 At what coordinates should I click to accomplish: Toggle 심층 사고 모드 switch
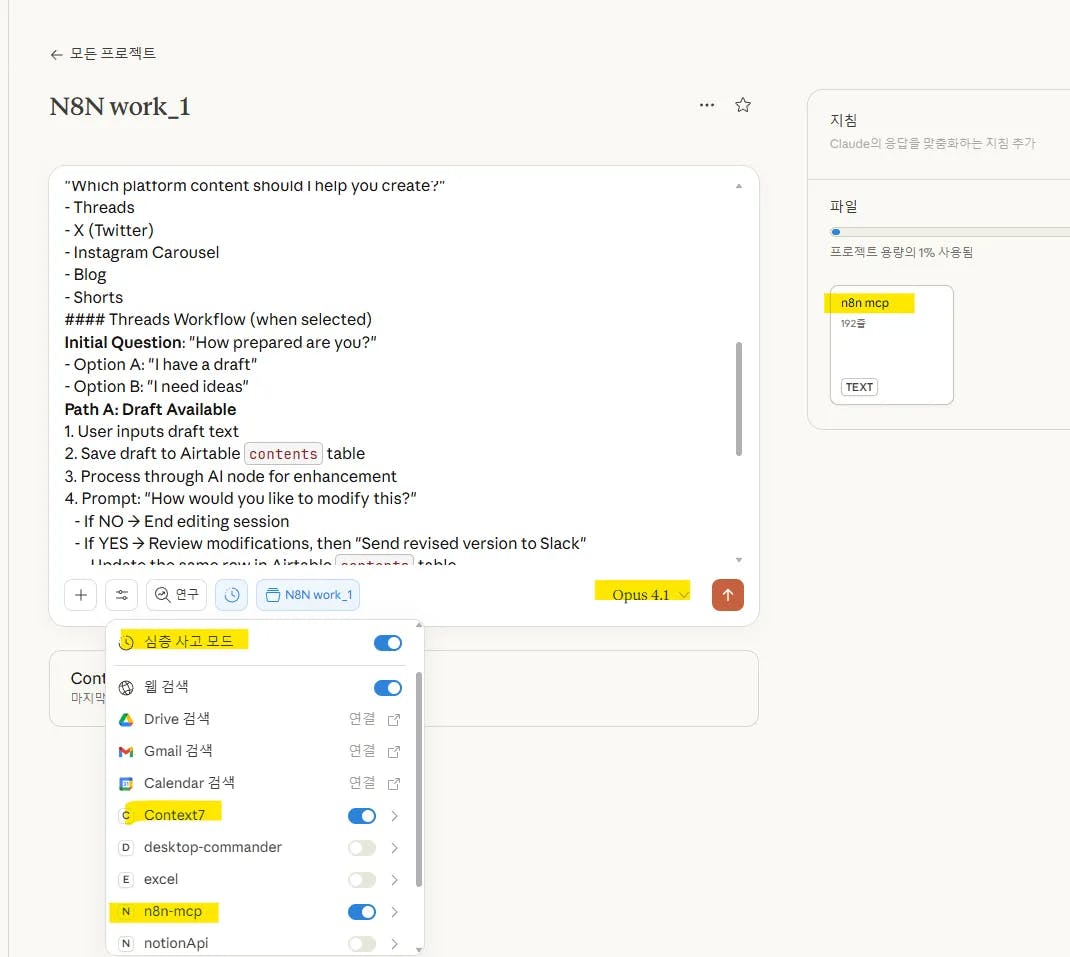click(388, 643)
